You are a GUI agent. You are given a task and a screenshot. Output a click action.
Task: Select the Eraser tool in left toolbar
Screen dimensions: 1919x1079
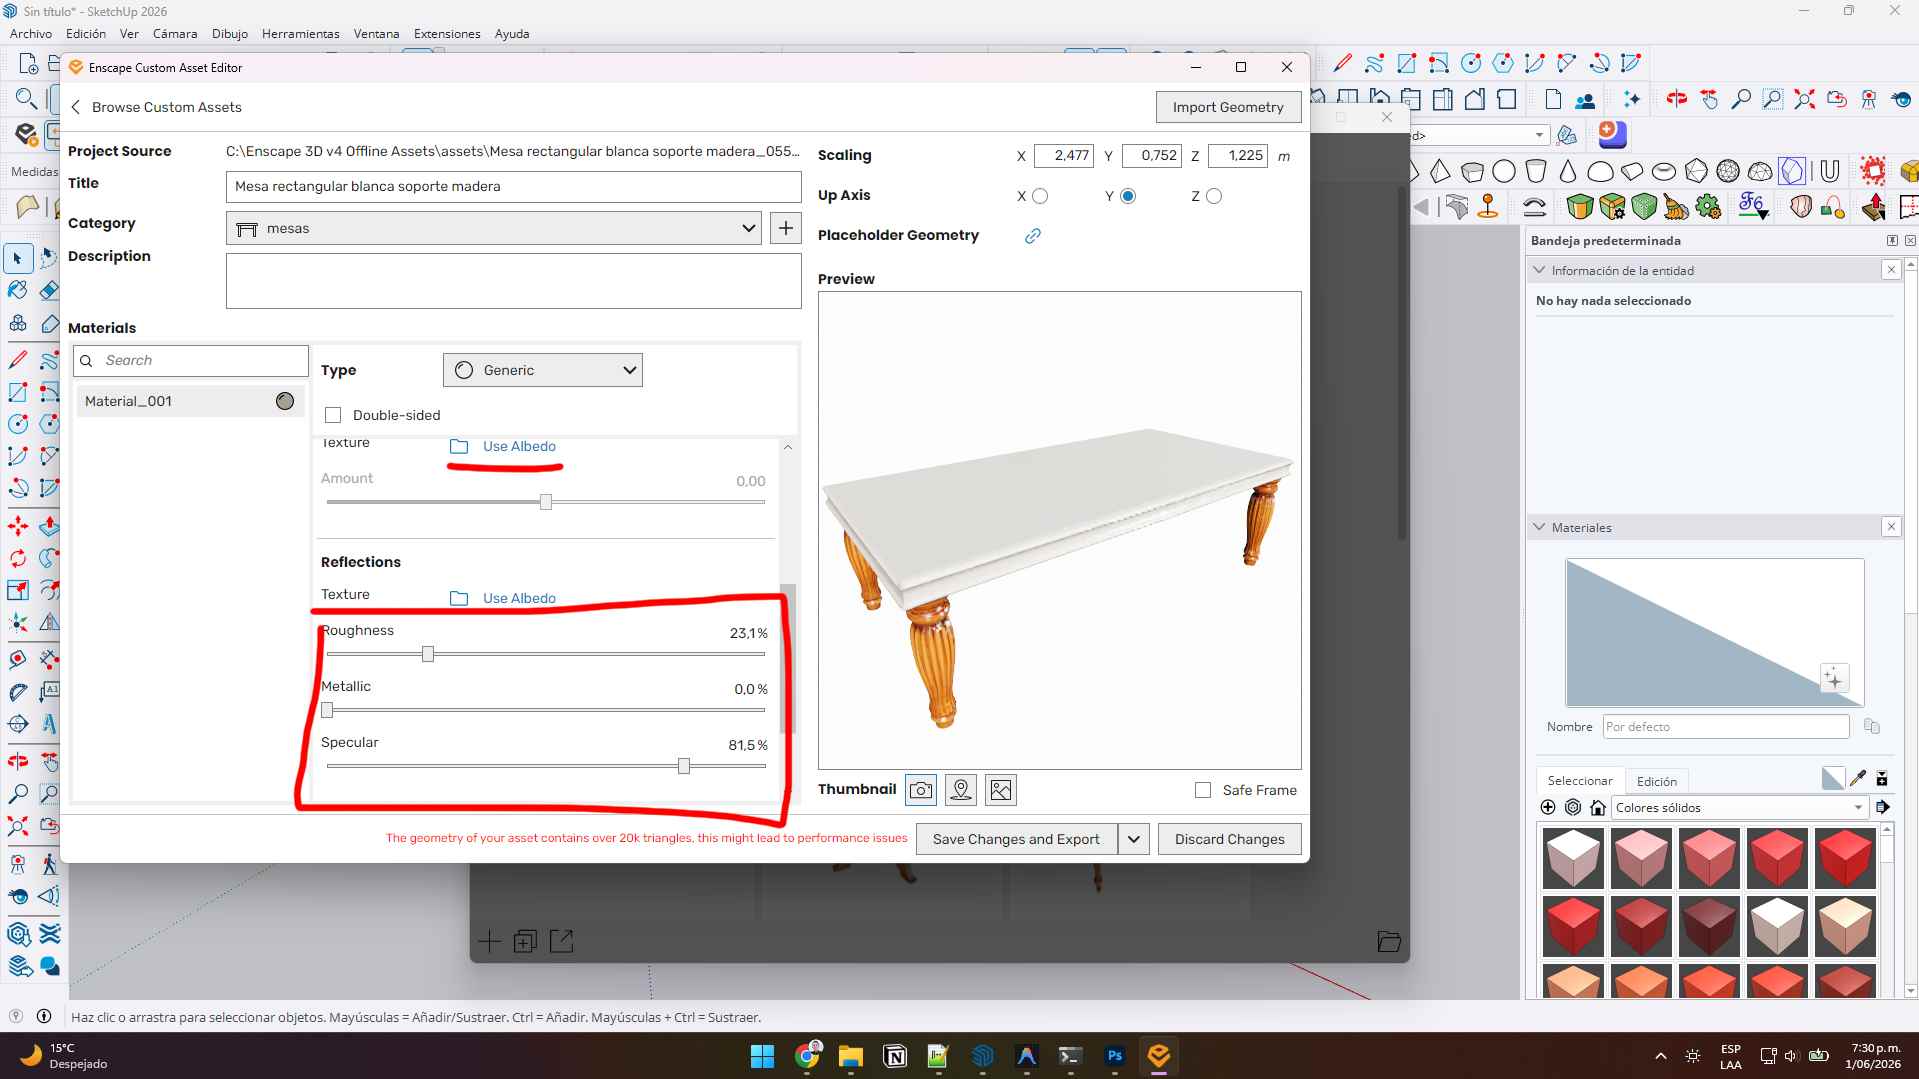[x=49, y=290]
